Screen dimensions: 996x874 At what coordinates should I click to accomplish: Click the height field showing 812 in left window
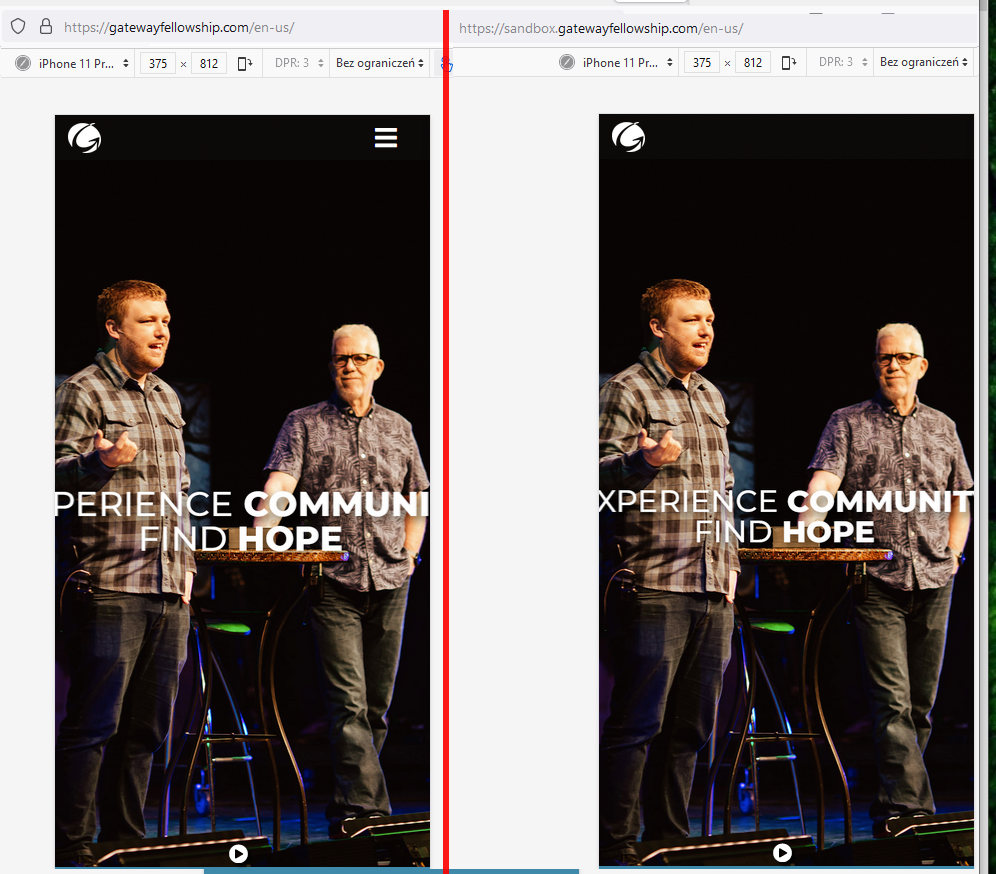pos(208,64)
